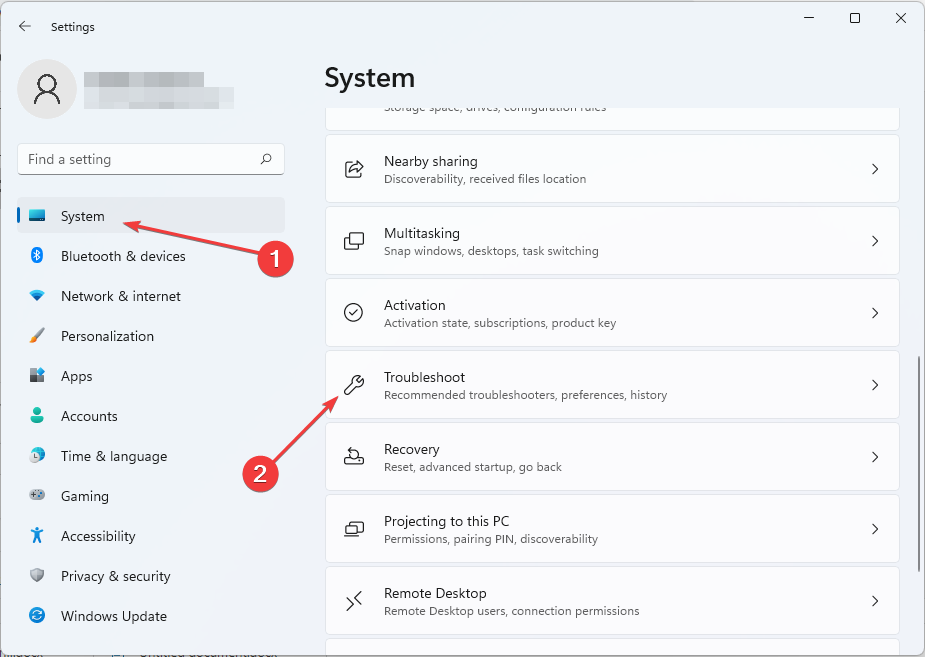Click the Bluetooth icon in sidebar
The image size is (925, 657).
pyautogui.click(x=37, y=256)
